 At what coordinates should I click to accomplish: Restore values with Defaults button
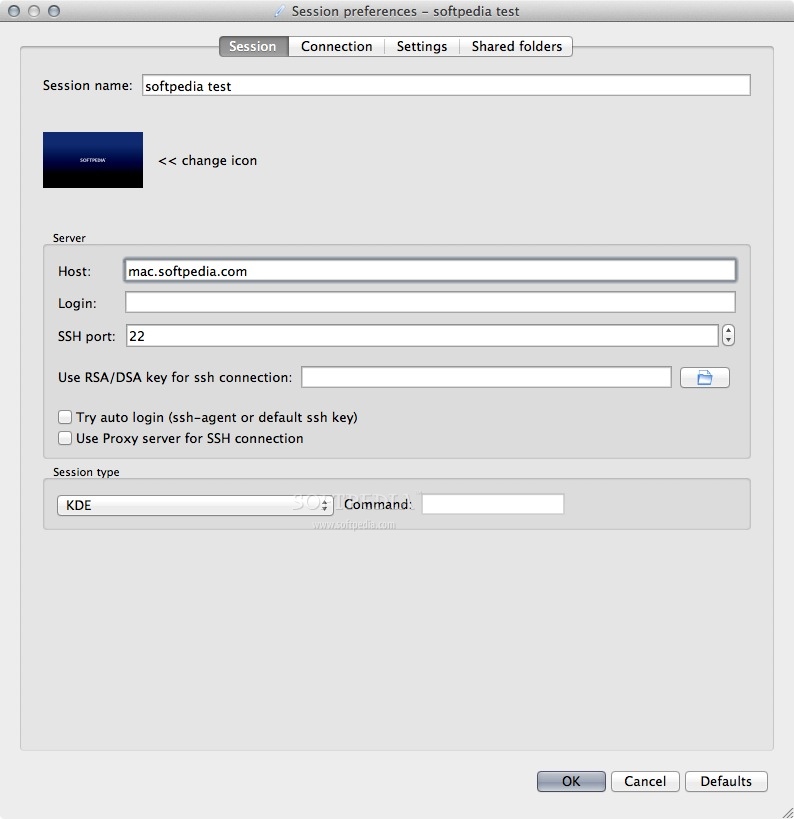tap(726, 781)
